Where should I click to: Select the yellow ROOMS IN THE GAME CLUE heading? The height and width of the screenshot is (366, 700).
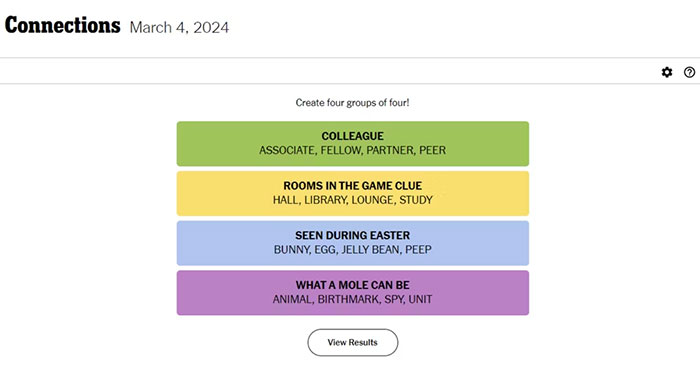pos(353,186)
